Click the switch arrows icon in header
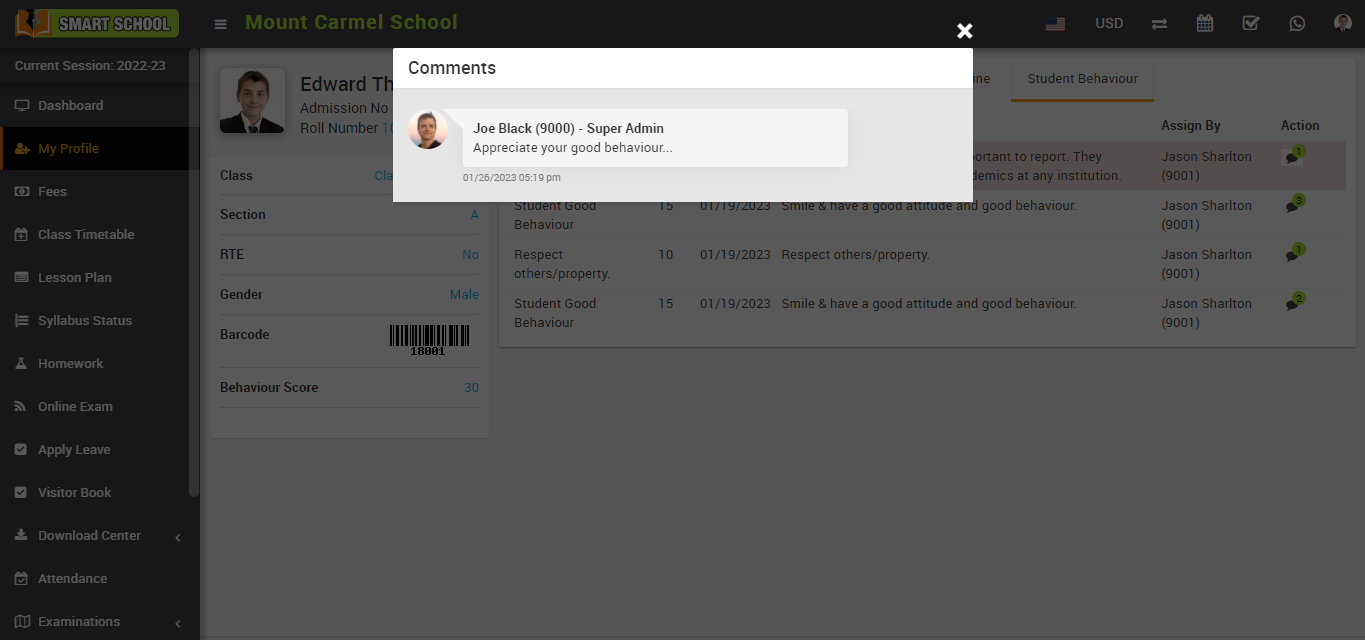Viewport: 1365px width, 640px height. (1159, 24)
